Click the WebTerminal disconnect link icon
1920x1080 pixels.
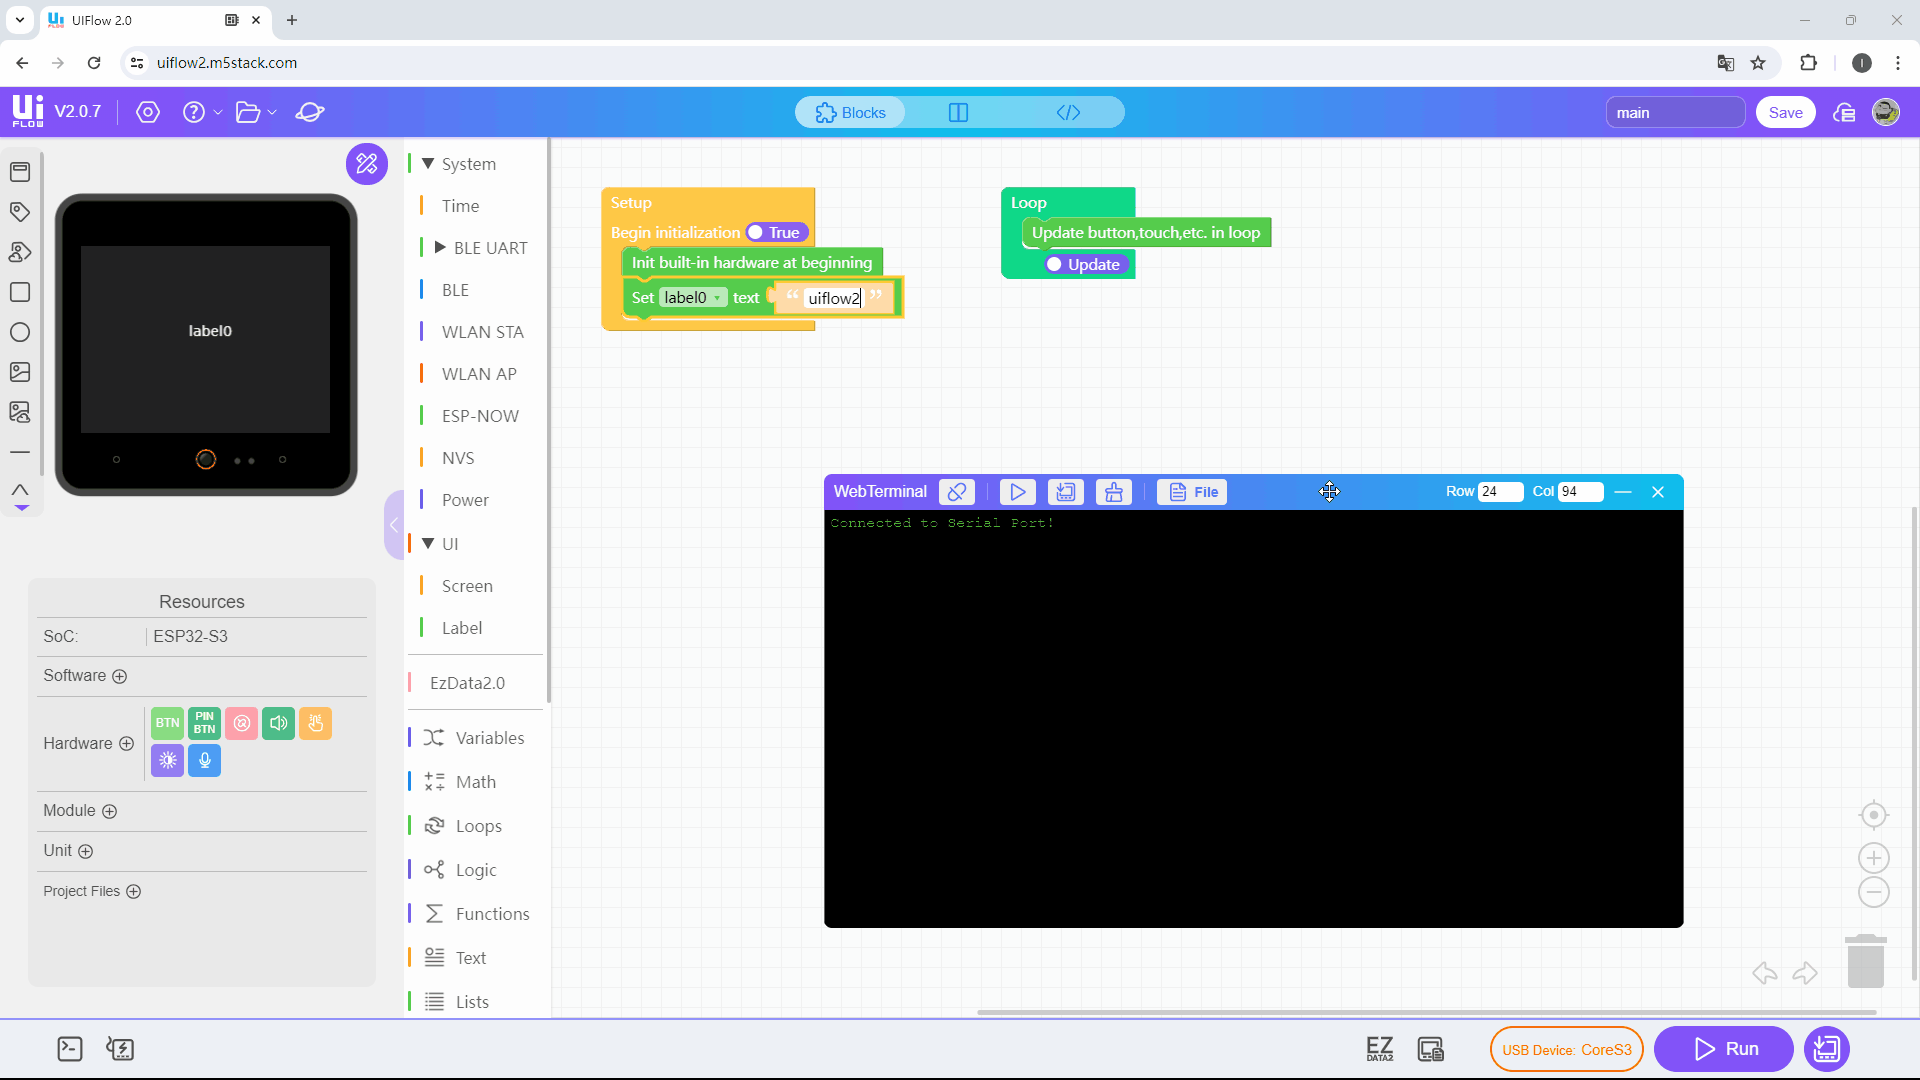pos(957,492)
